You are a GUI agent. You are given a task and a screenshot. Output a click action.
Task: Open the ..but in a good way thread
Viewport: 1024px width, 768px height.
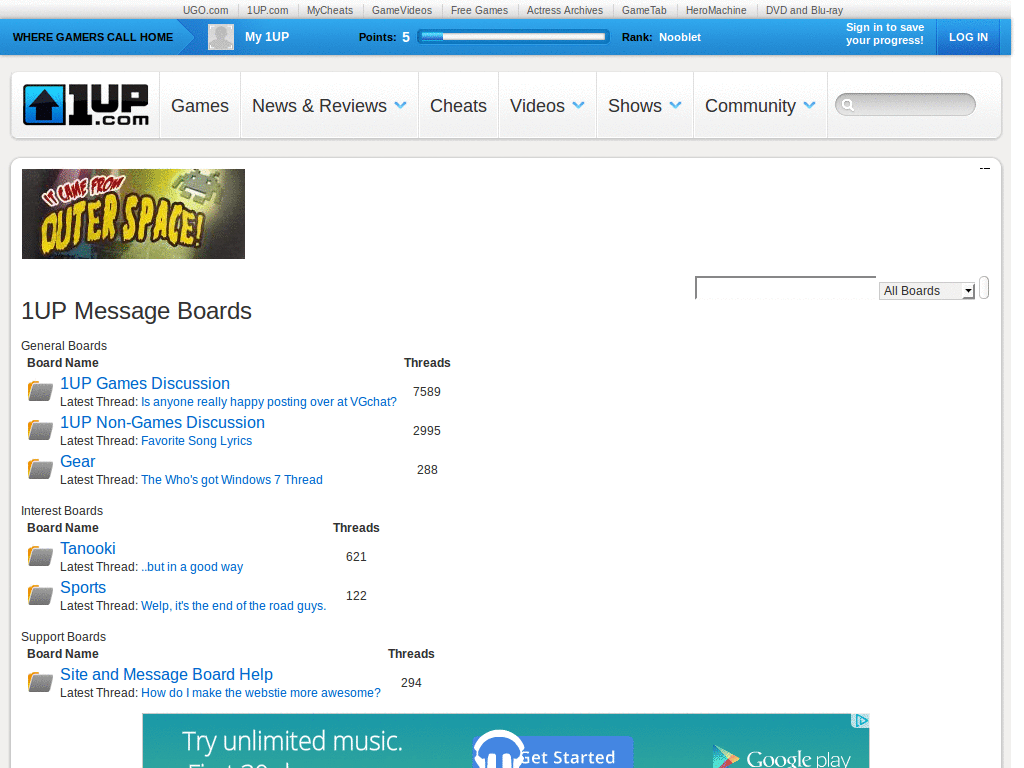(x=192, y=567)
